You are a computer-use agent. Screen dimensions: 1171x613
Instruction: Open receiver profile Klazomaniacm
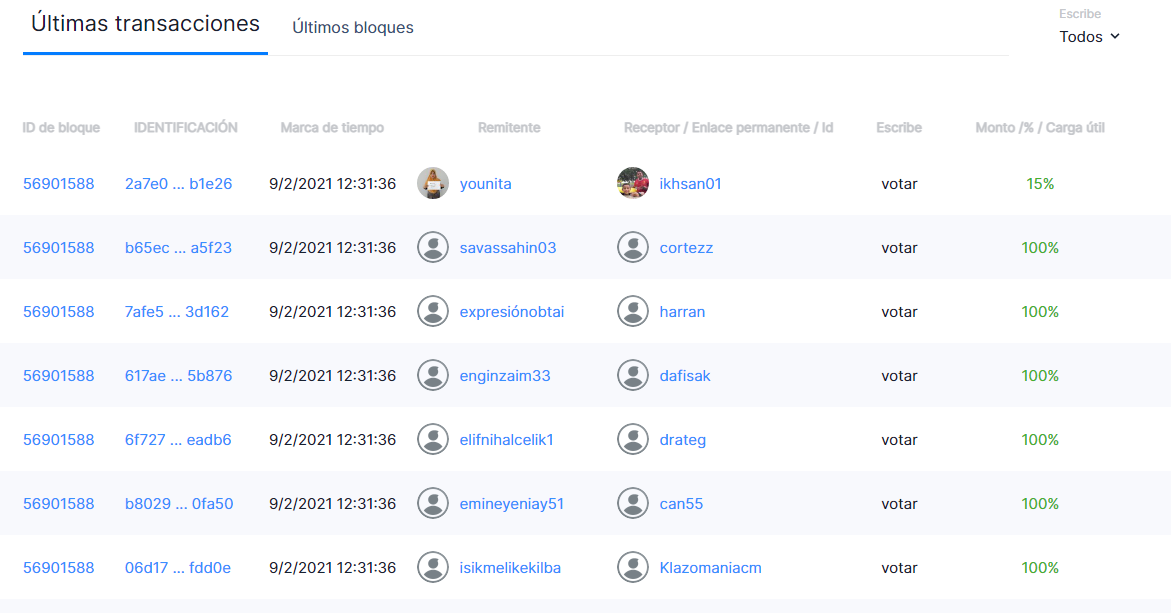click(710, 568)
